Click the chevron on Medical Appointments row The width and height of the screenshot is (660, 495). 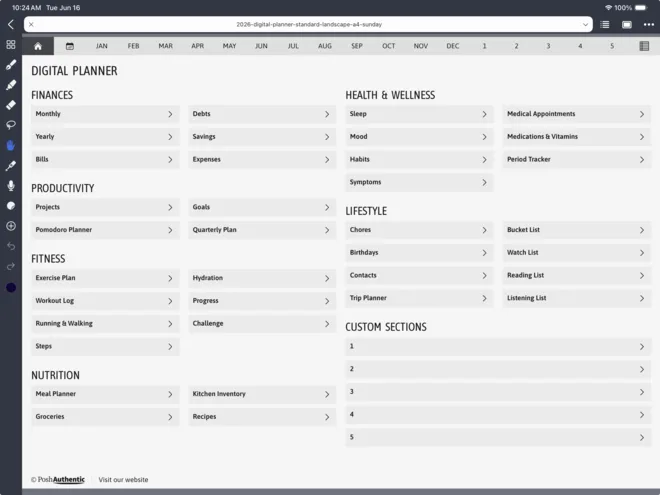(x=642, y=114)
